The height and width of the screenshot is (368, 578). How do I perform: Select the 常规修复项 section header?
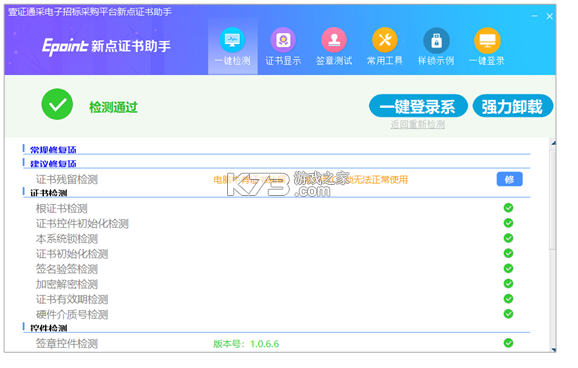click(53, 150)
